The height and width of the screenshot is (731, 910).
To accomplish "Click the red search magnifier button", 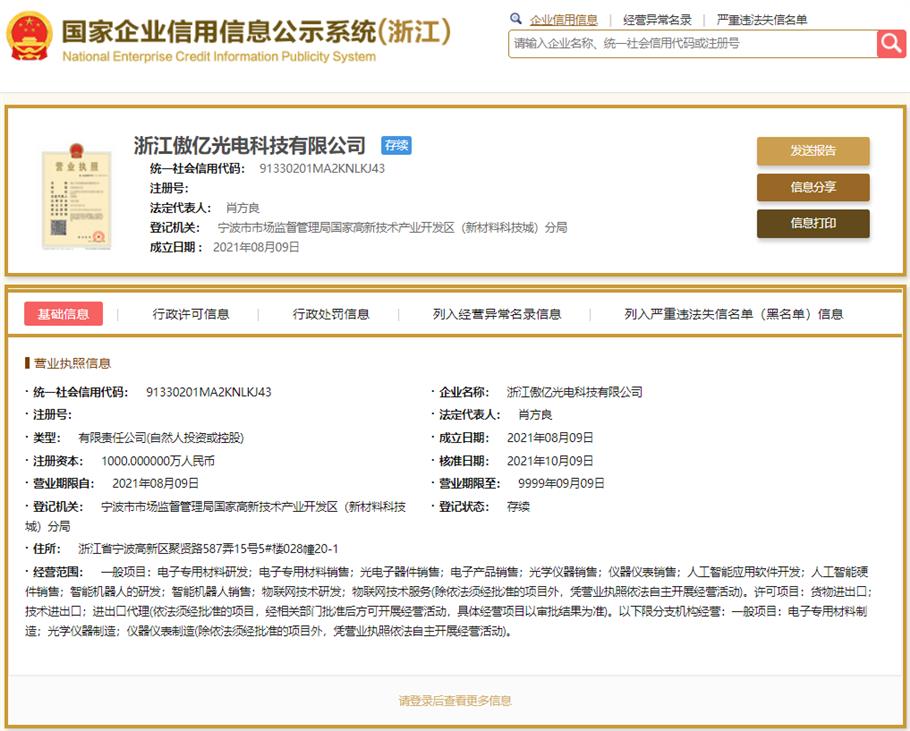I will tap(891, 44).
